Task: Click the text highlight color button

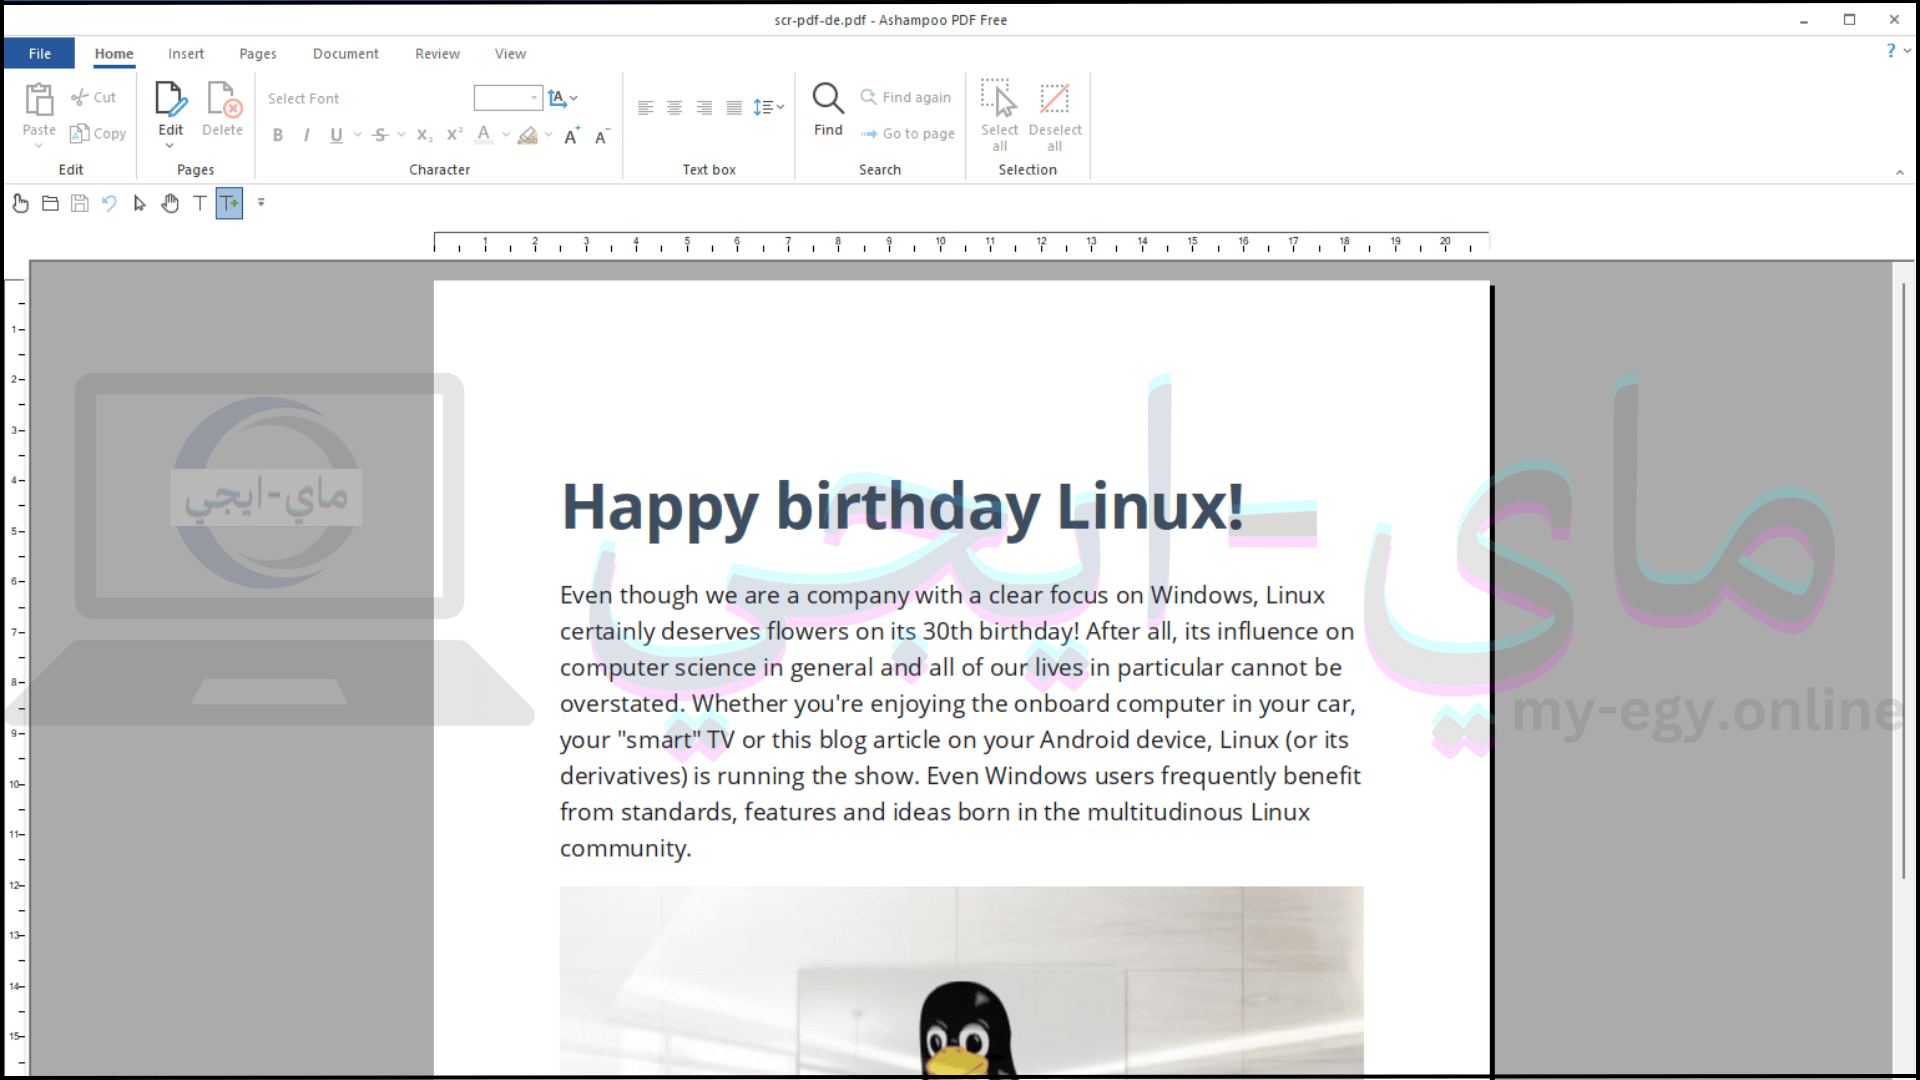Action: (528, 135)
